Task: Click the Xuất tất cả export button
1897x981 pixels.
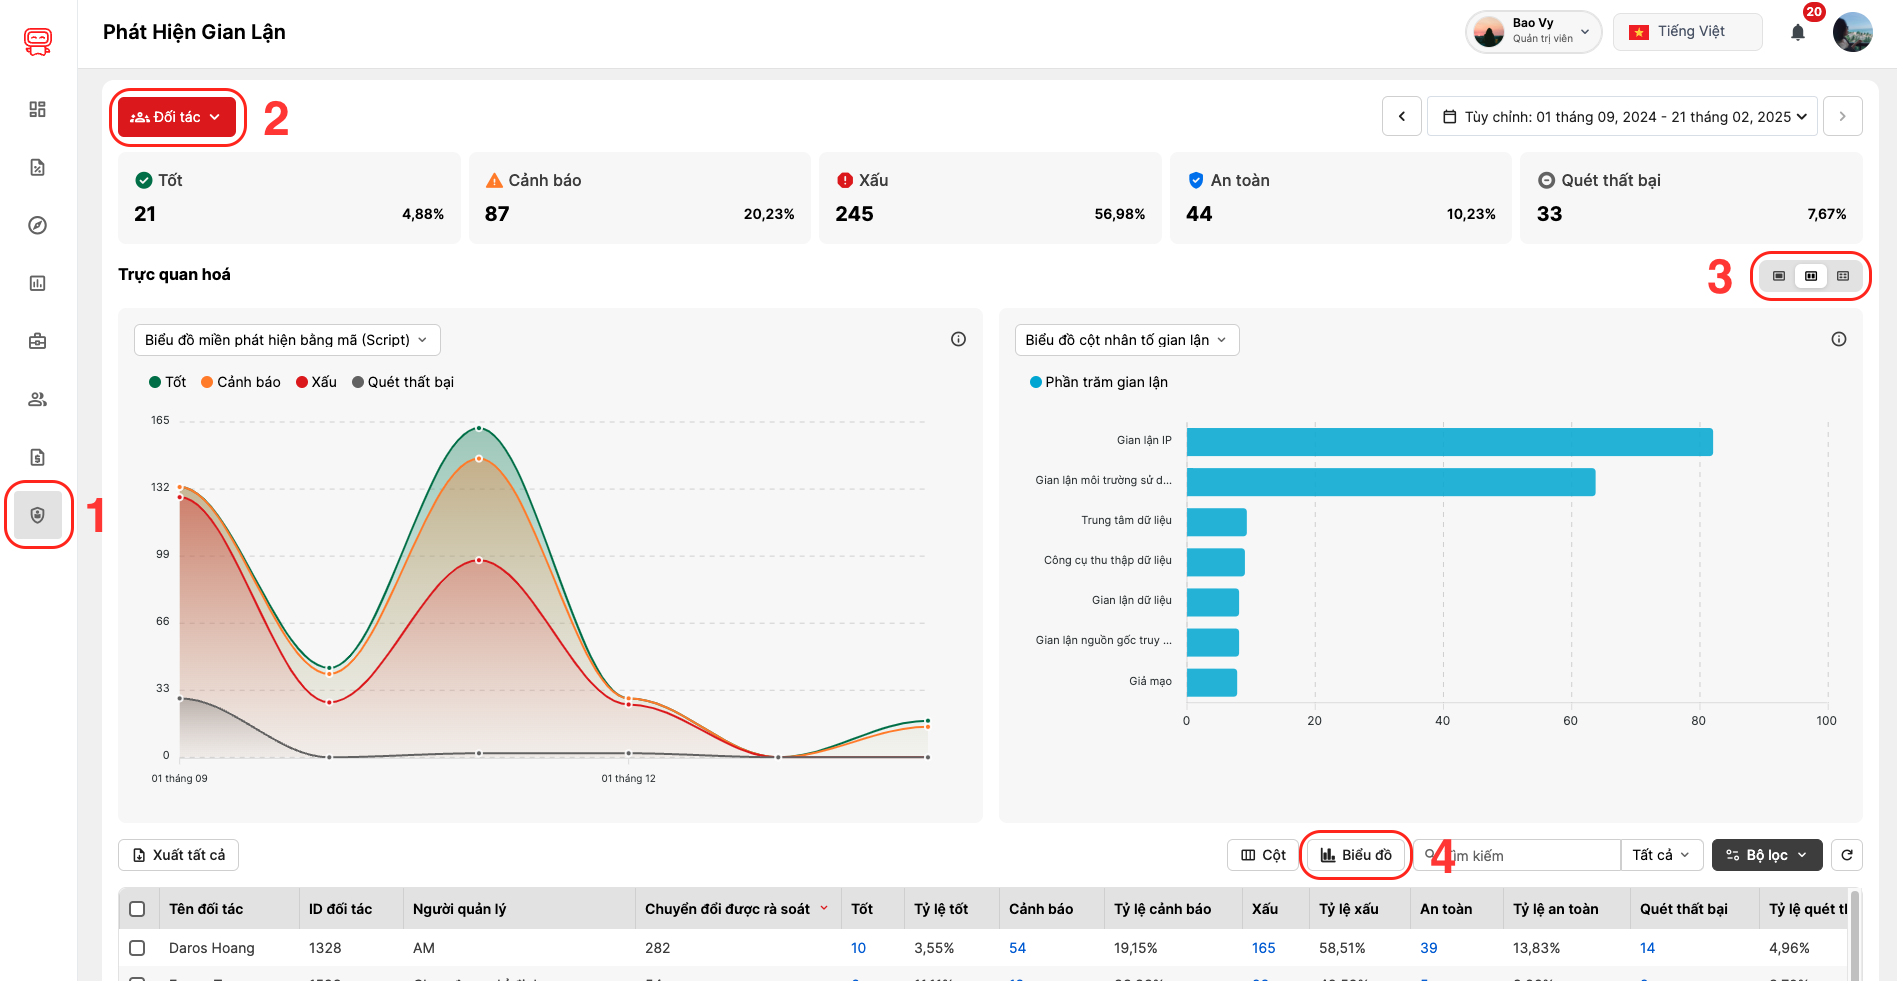Action: (x=179, y=855)
